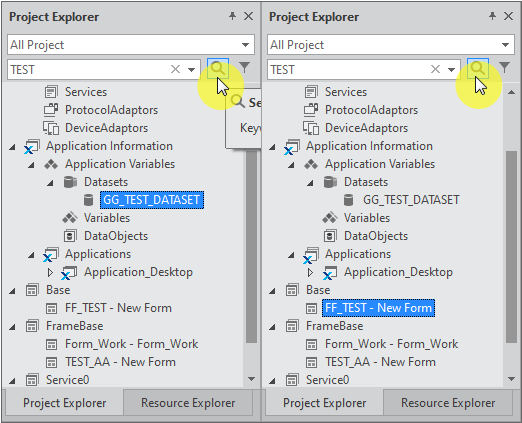Screen dimensions: 522x423
Task: Click the search magnifier icon in left panel
Action: [x=218, y=68]
